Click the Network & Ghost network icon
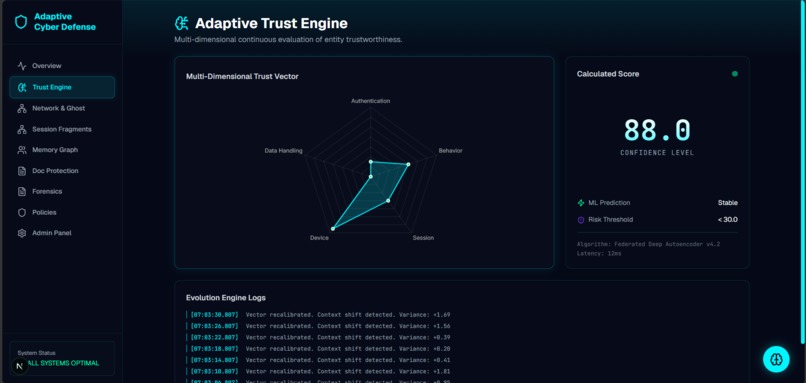This screenshot has height=383, width=806. [22, 108]
